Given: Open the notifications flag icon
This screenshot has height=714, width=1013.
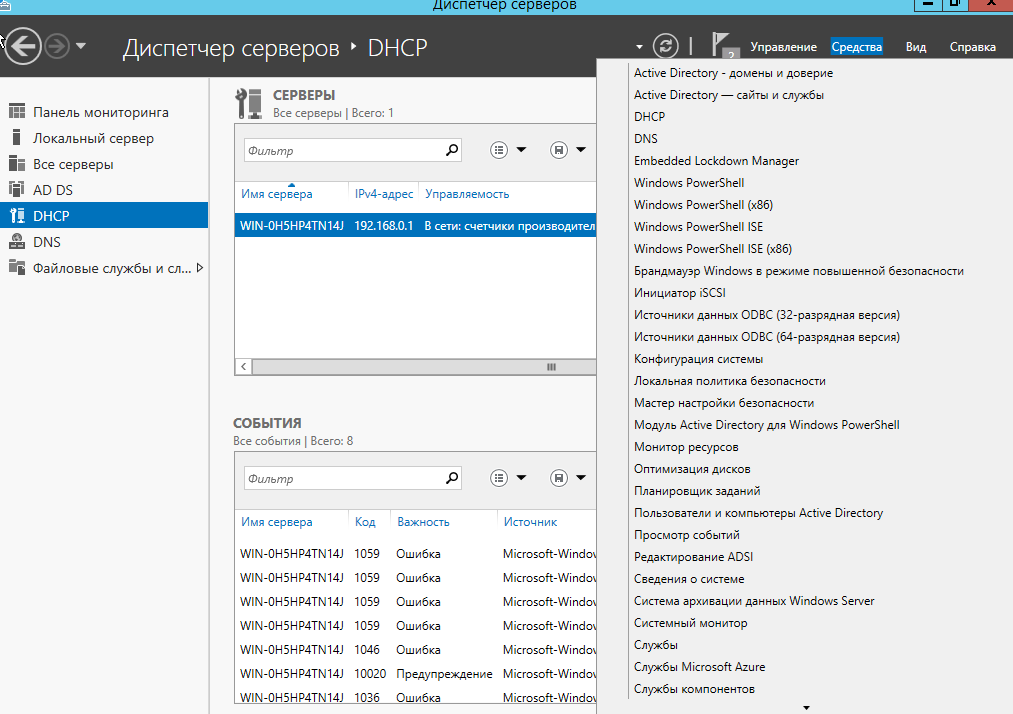Looking at the screenshot, I should (x=723, y=45).
